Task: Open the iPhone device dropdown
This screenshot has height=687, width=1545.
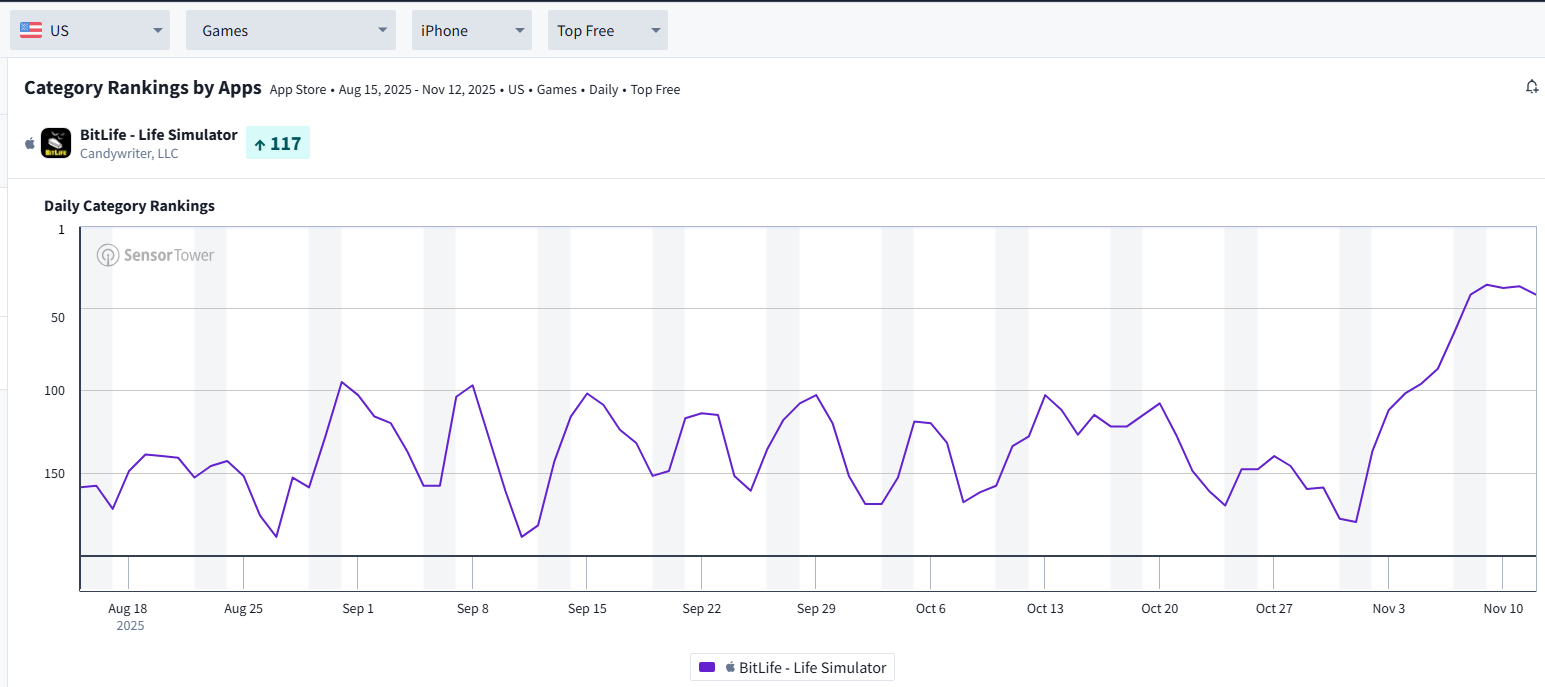Action: (471, 30)
